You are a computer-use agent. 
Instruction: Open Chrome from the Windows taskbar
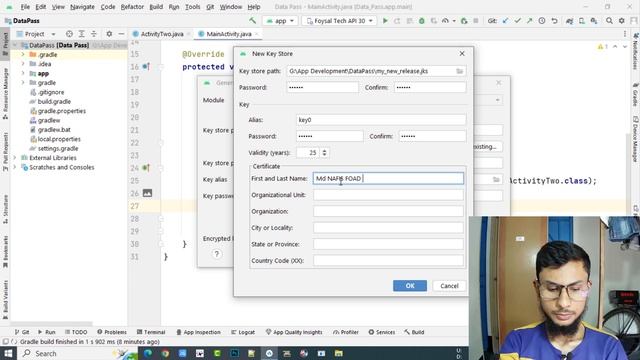[x=165, y=353]
